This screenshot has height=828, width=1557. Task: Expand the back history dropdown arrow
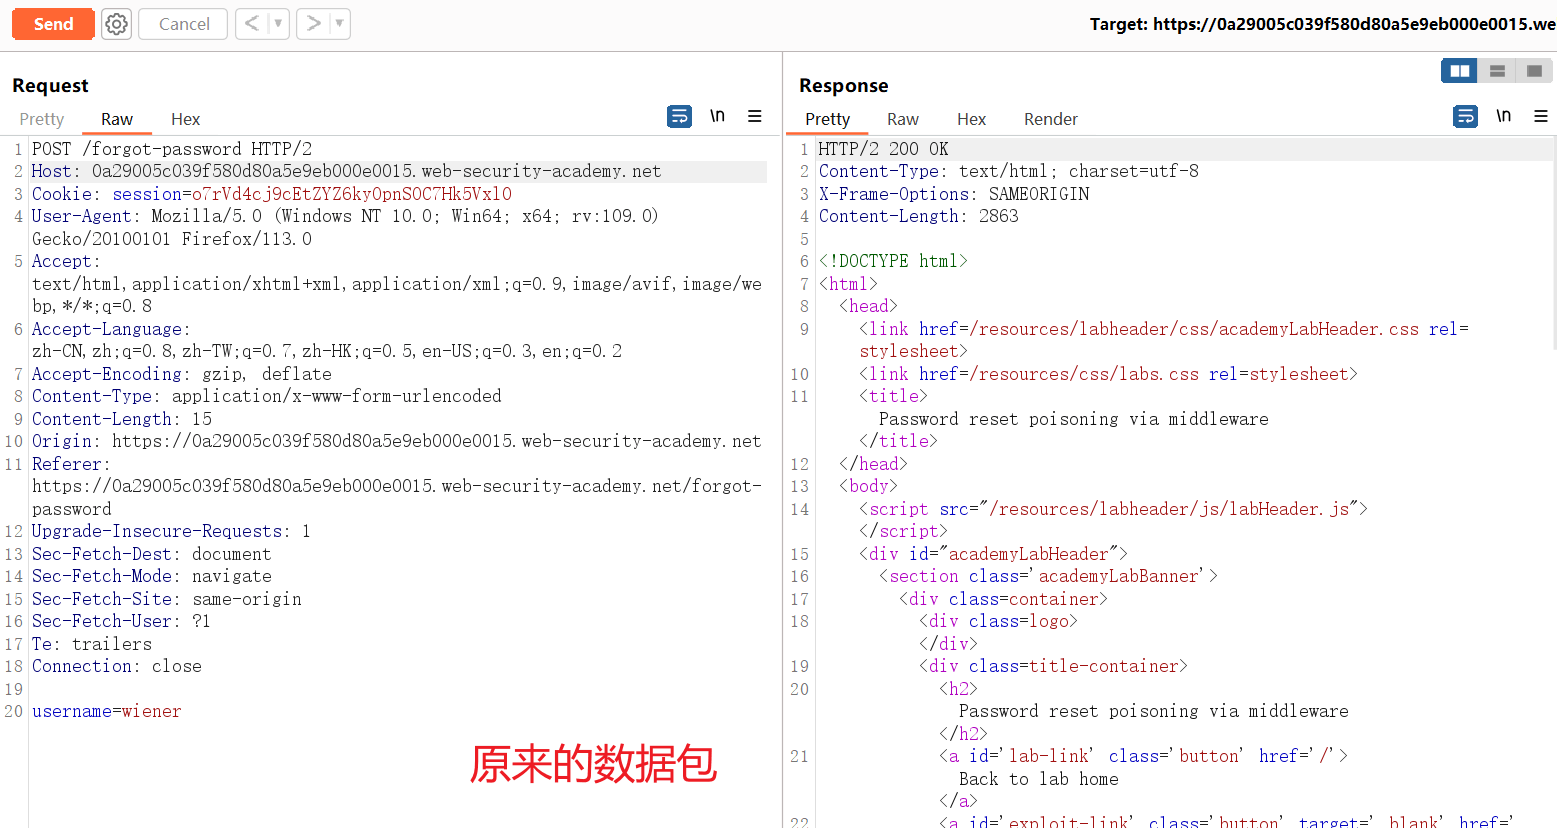point(278,23)
